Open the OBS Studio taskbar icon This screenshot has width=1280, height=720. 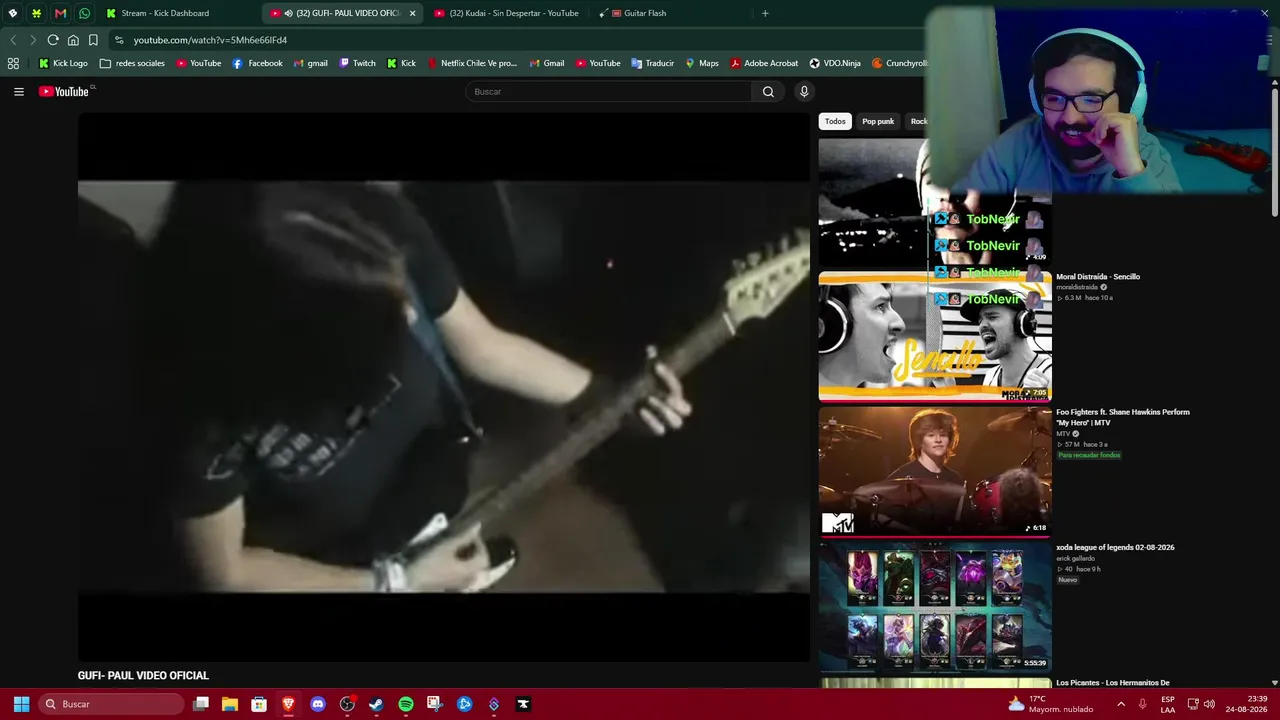coord(347,704)
